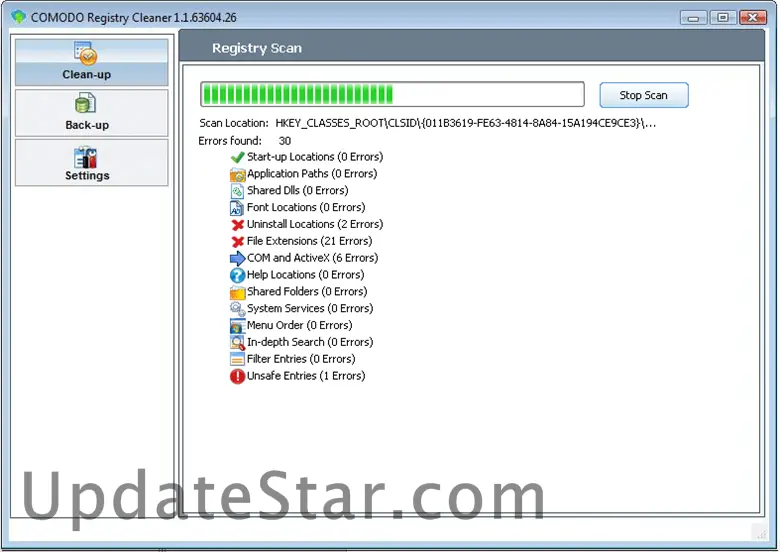780x552 pixels.
Task: Select 'Application Paths (0 Errors)' text
Action: 312,174
